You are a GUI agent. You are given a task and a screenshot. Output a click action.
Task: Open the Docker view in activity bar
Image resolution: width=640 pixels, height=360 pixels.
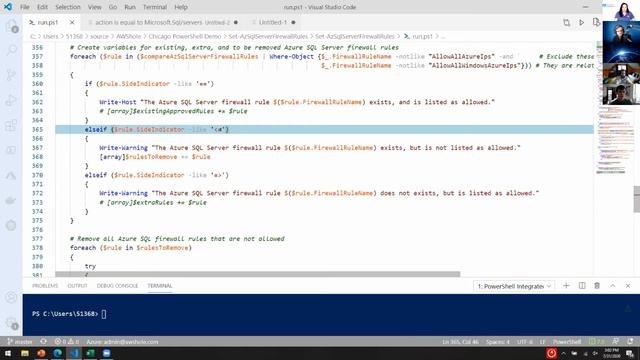click(x=11, y=200)
